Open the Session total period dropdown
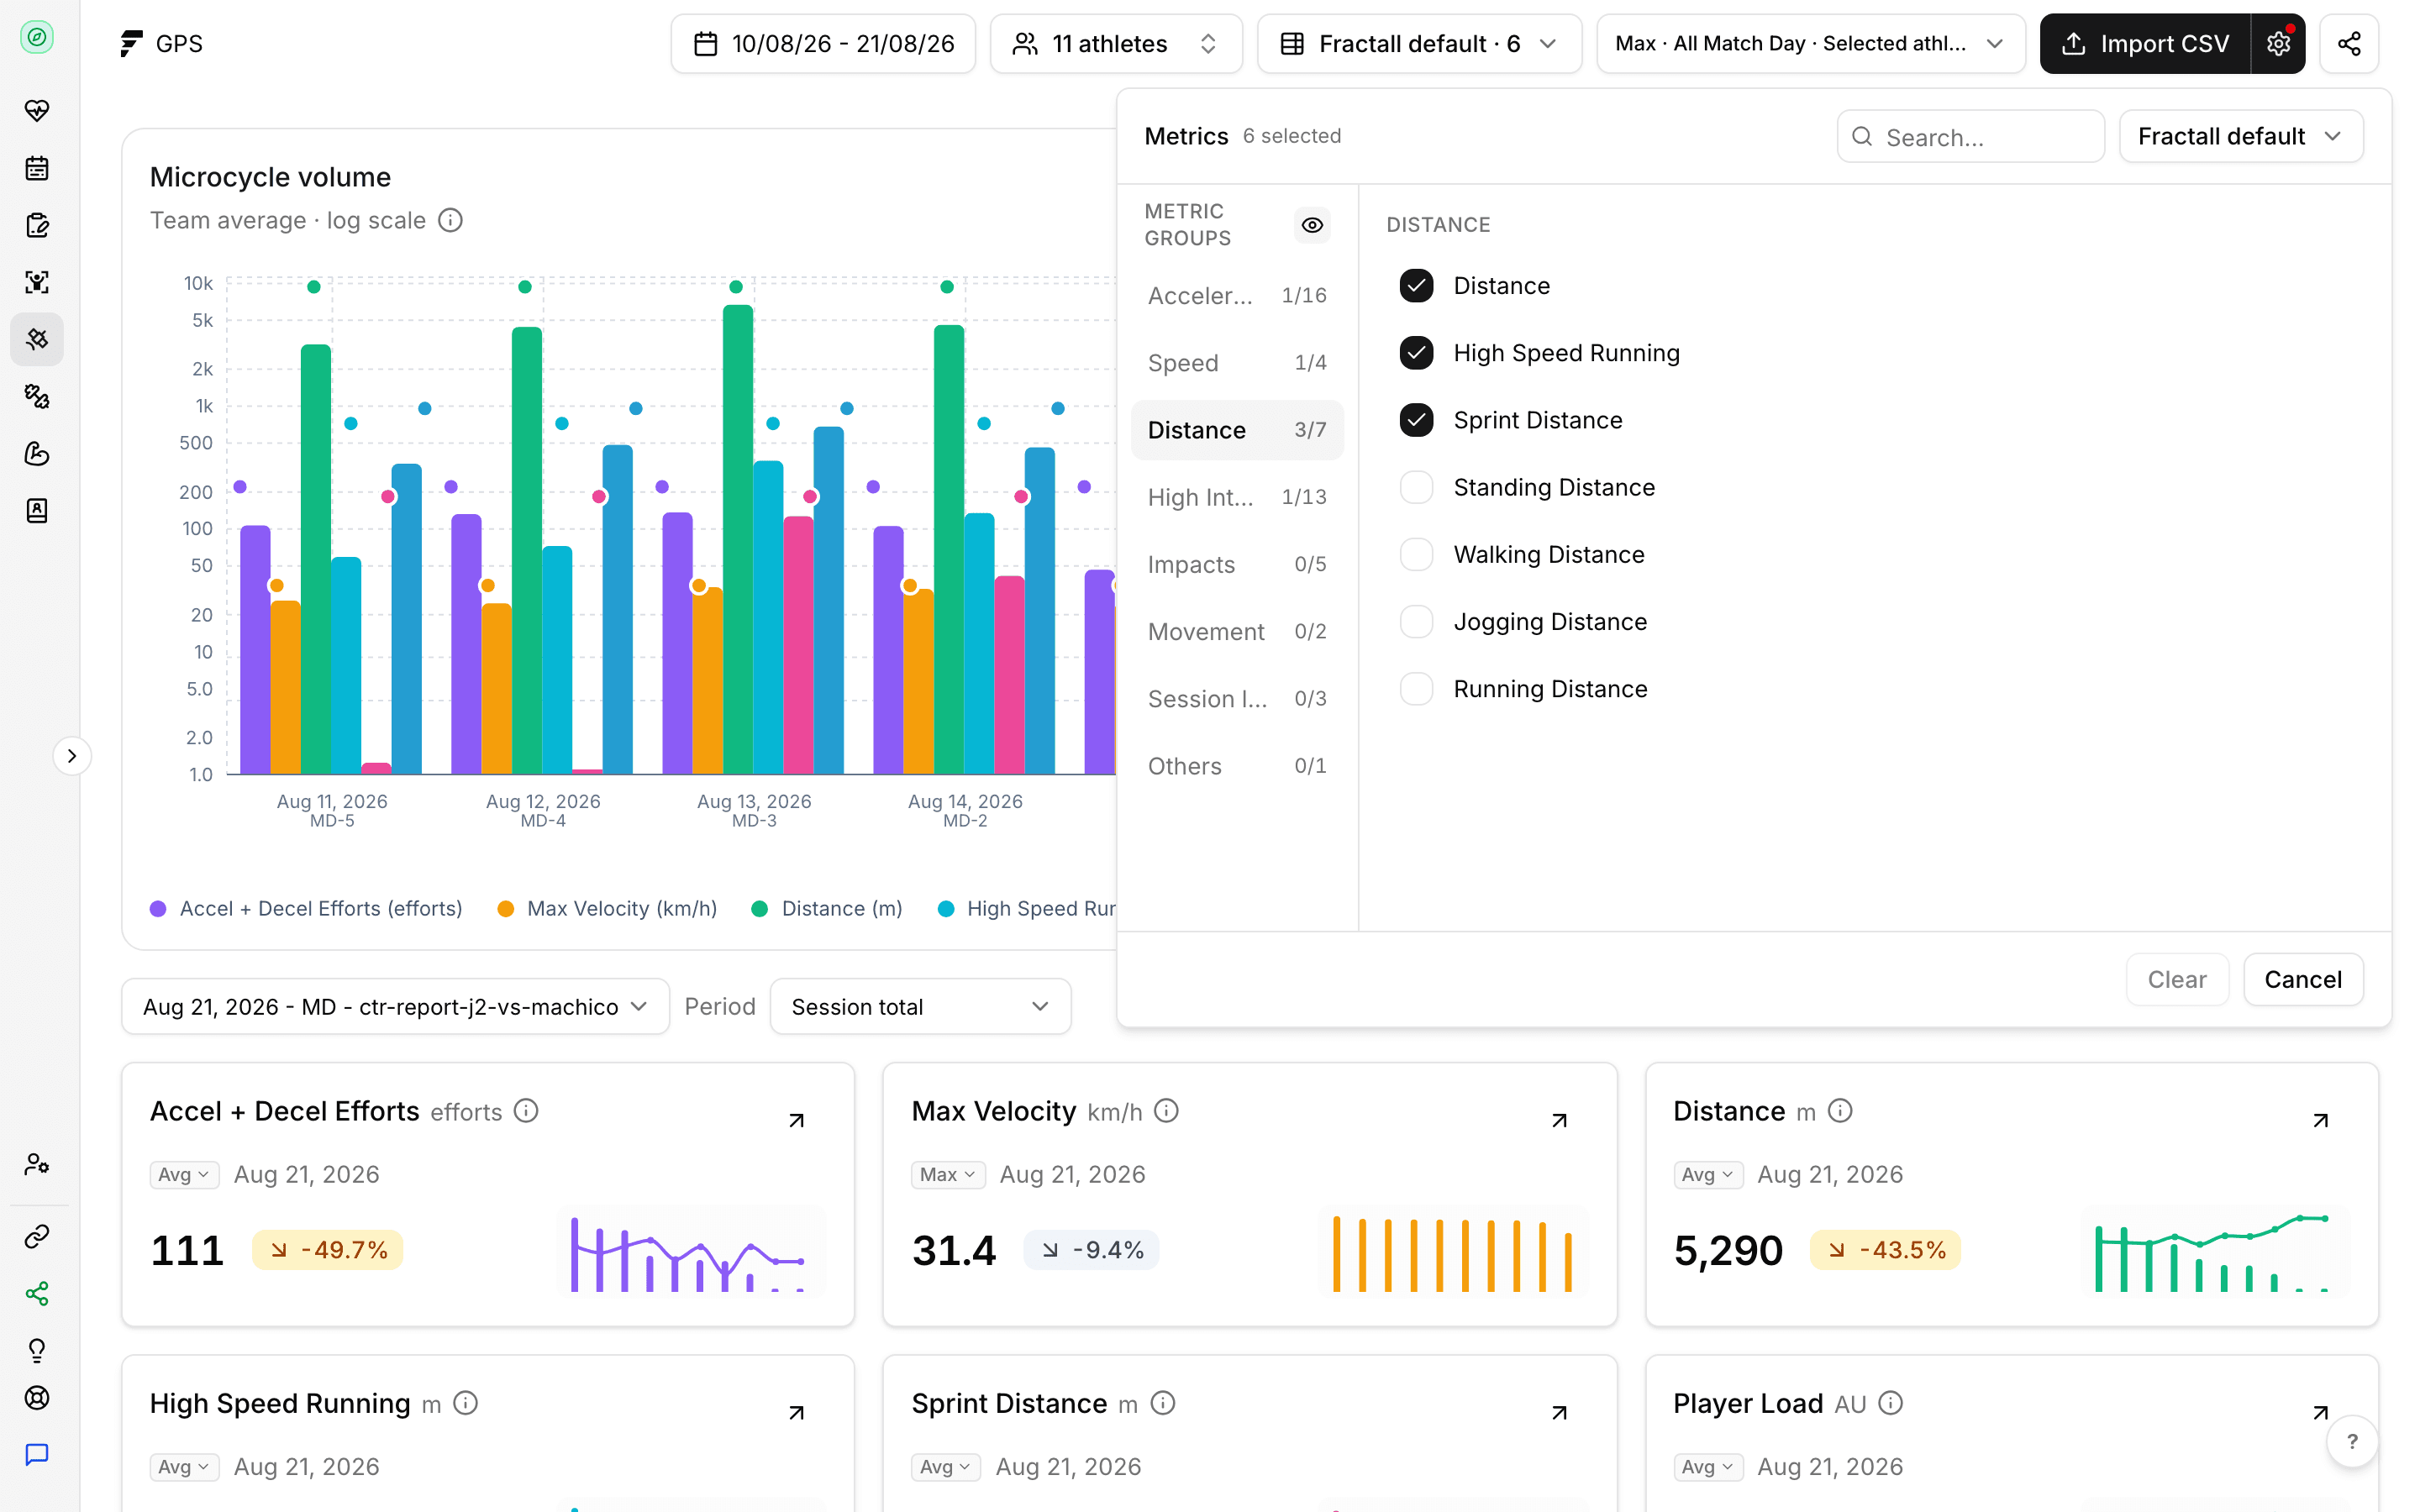The height and width of the screenshot is (1512, 2420). click(920, 1006)
